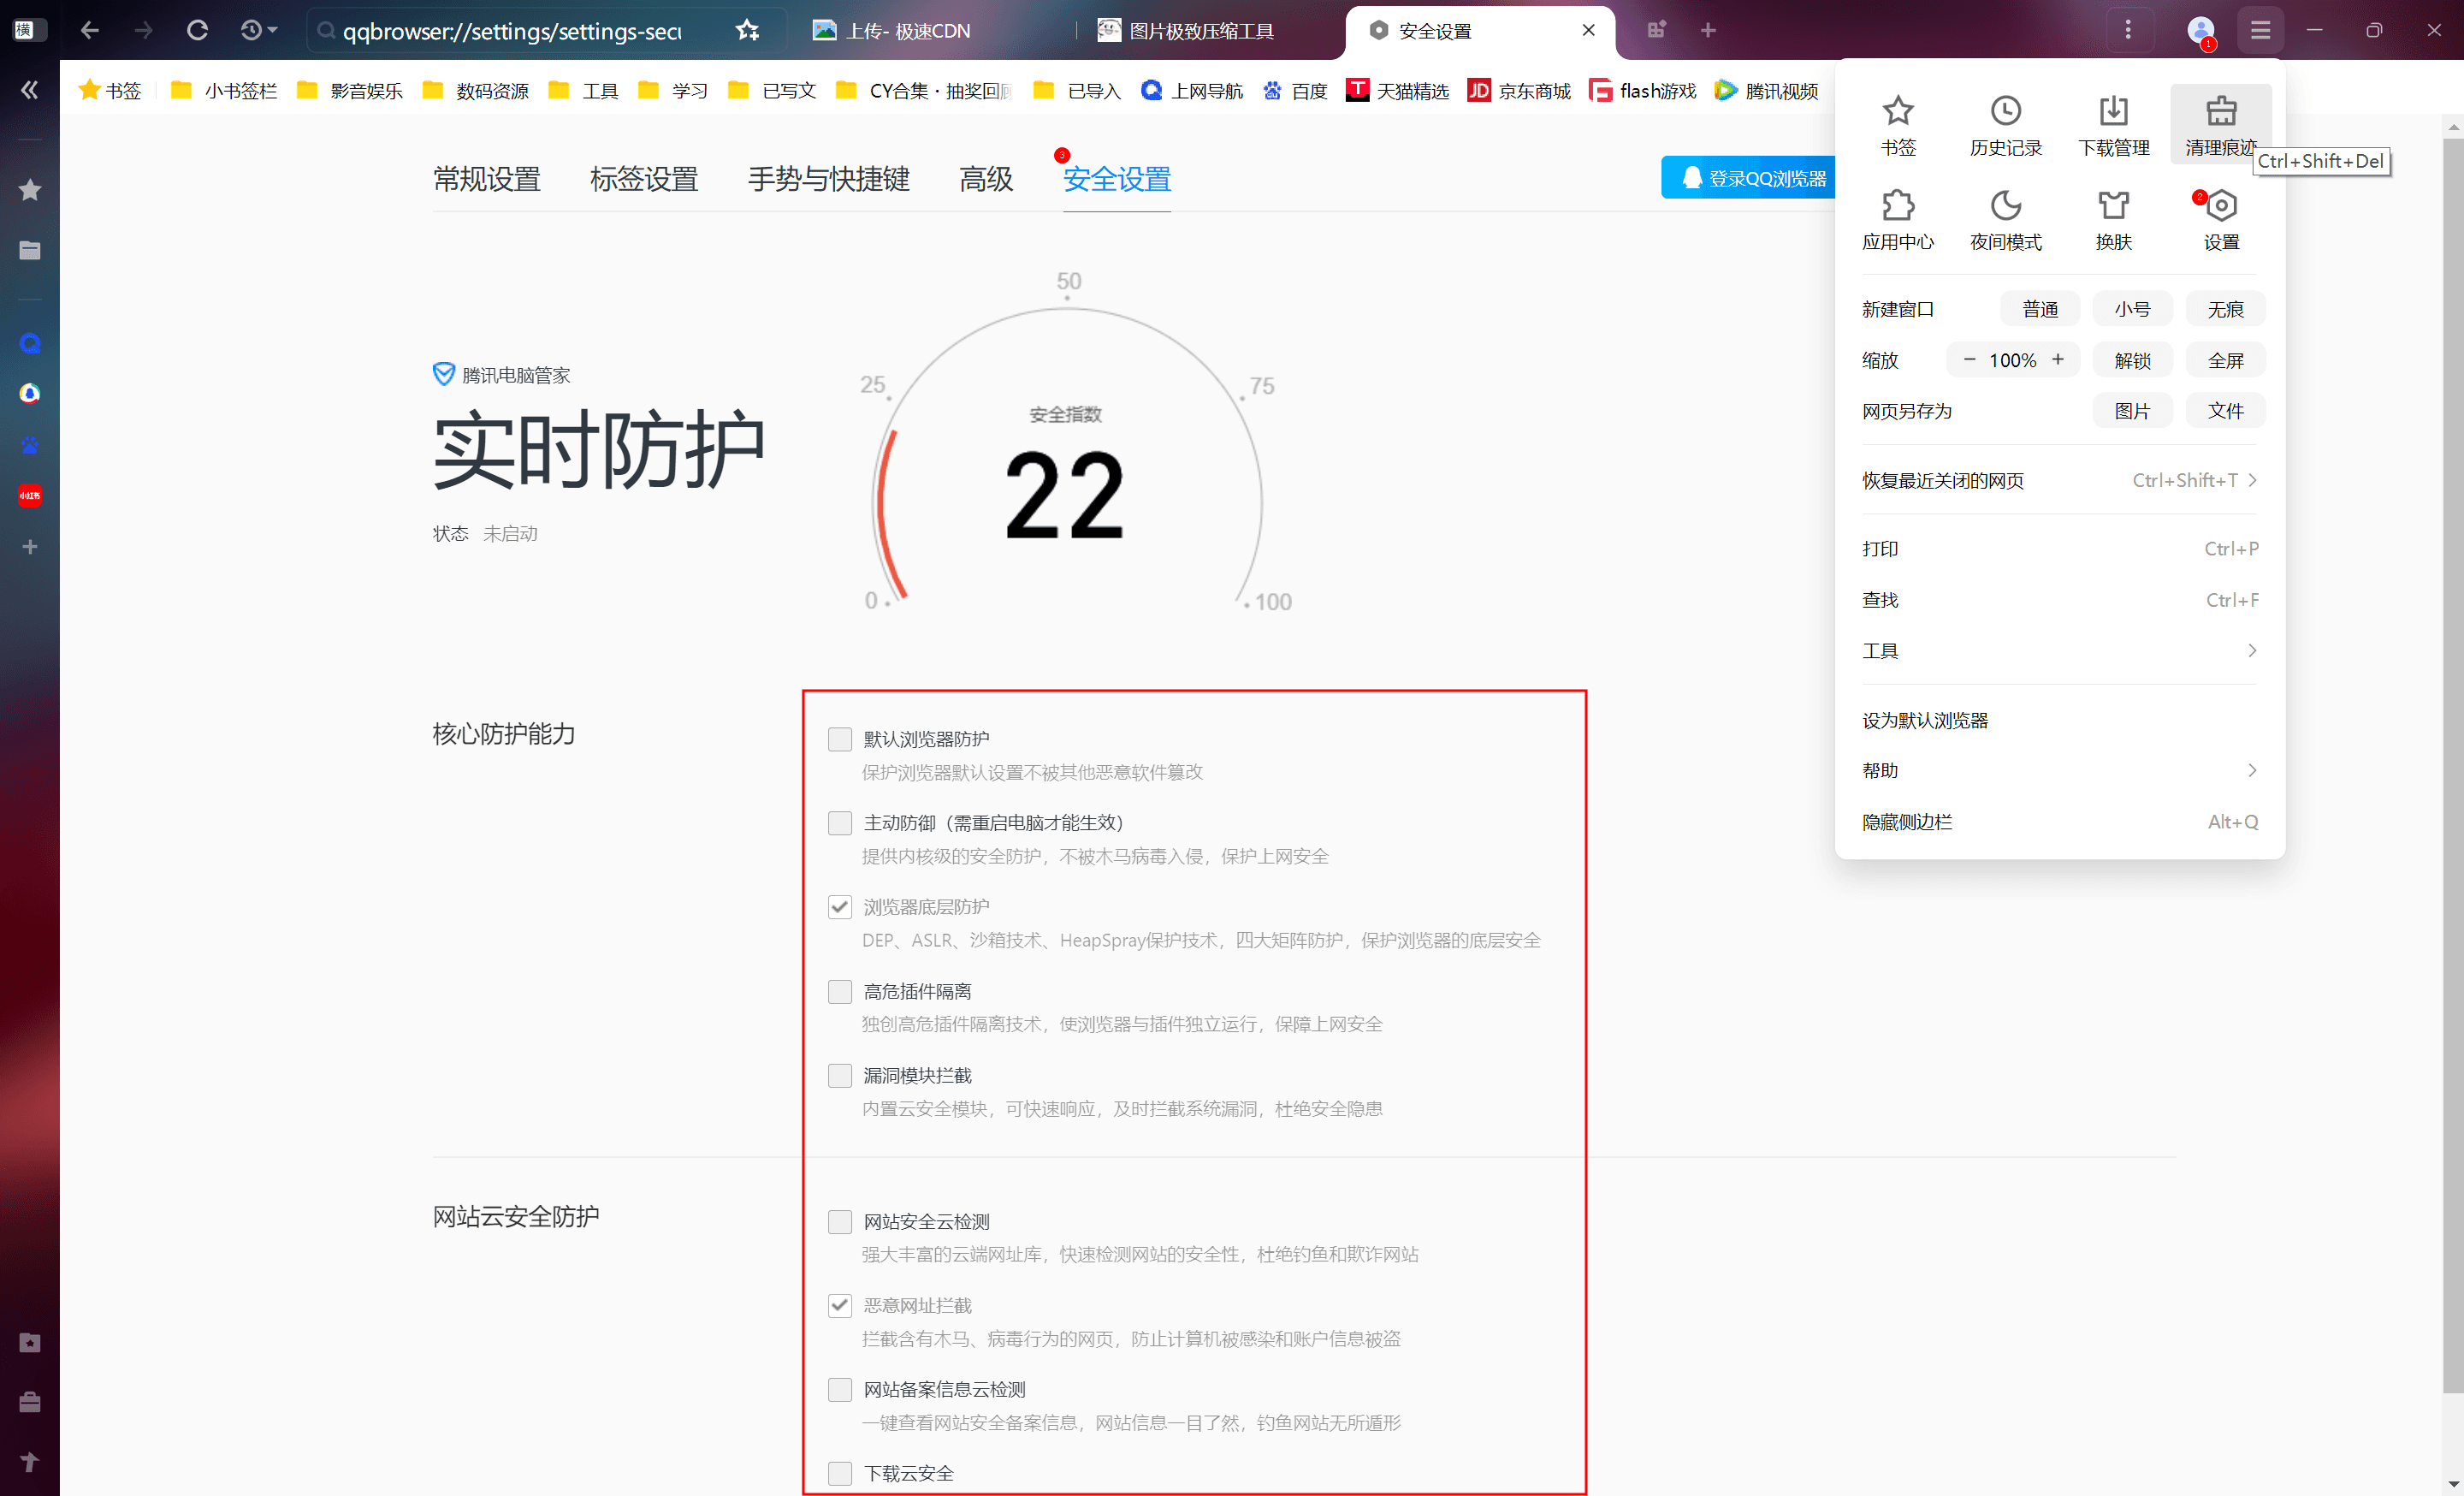Open sidebar favorites star icon
The height and width of the screenshot is (1496, 2464).
[30, 189]
